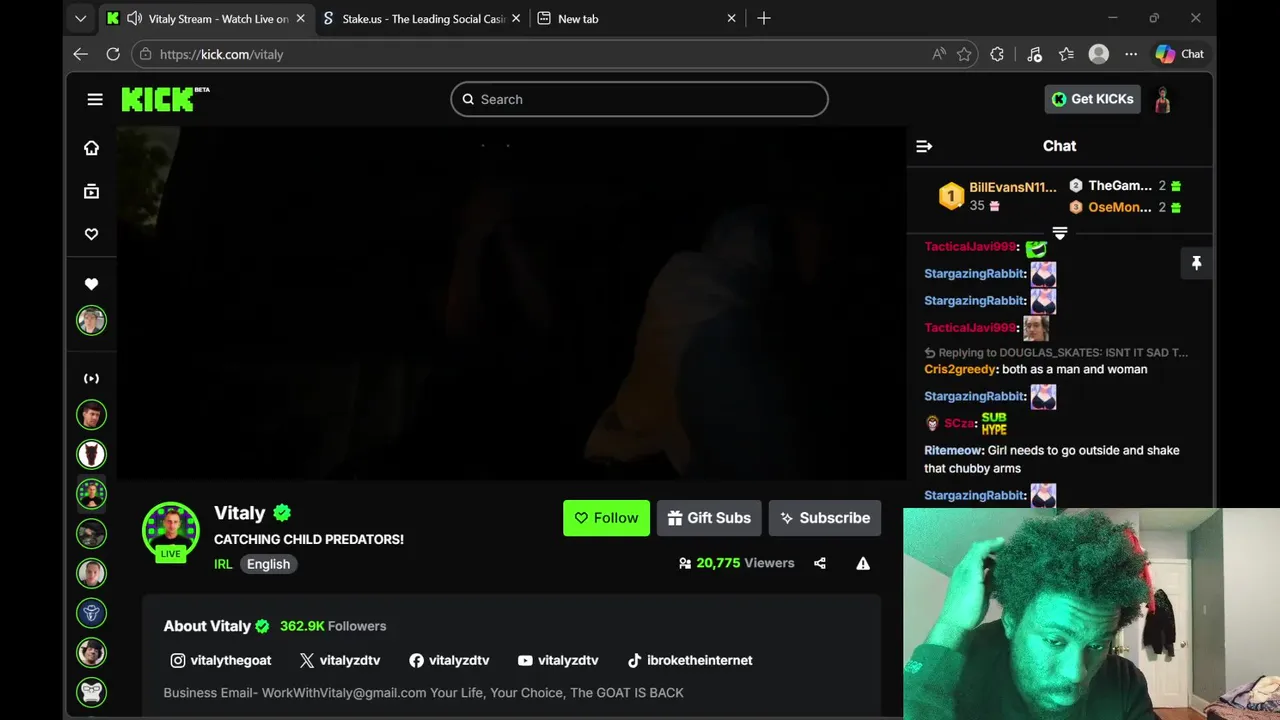Mute the Vitaly Stream tab speaker icon
1280x720 pixels.
pyautogui.click(x=134, y=18)
